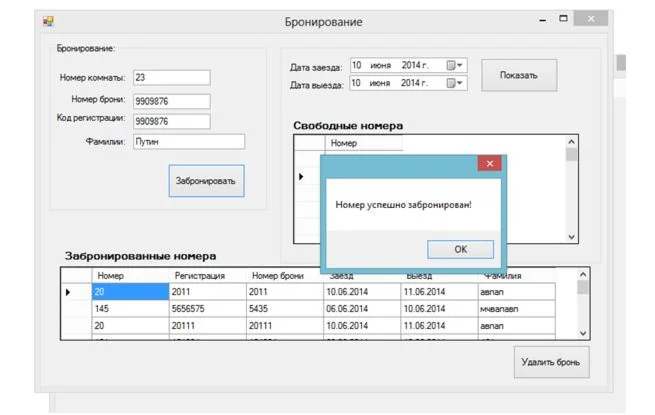The height and width of the screenshot is (415, 655).
Task: Focus the Номер комнаты input field
Action: coord(170,77)
